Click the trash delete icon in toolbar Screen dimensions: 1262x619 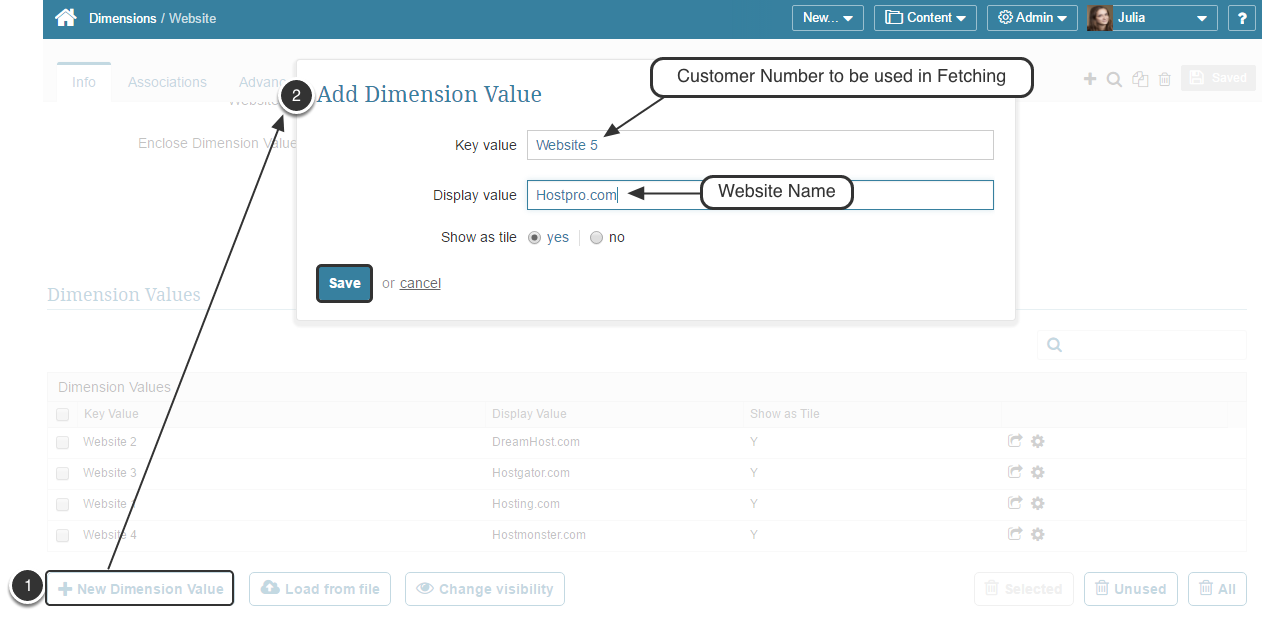(1165, 79)
